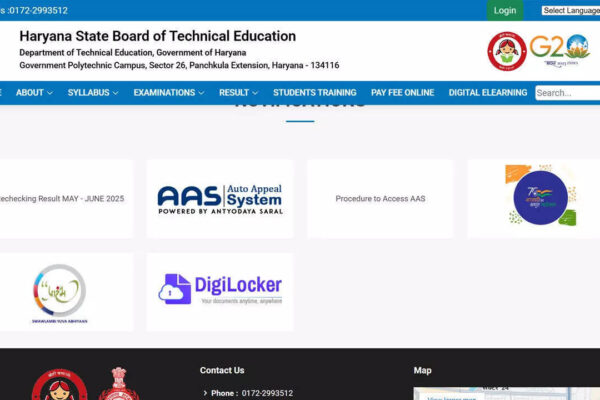
Task: Open the ABOUT menu
Action: coord(30,93)
